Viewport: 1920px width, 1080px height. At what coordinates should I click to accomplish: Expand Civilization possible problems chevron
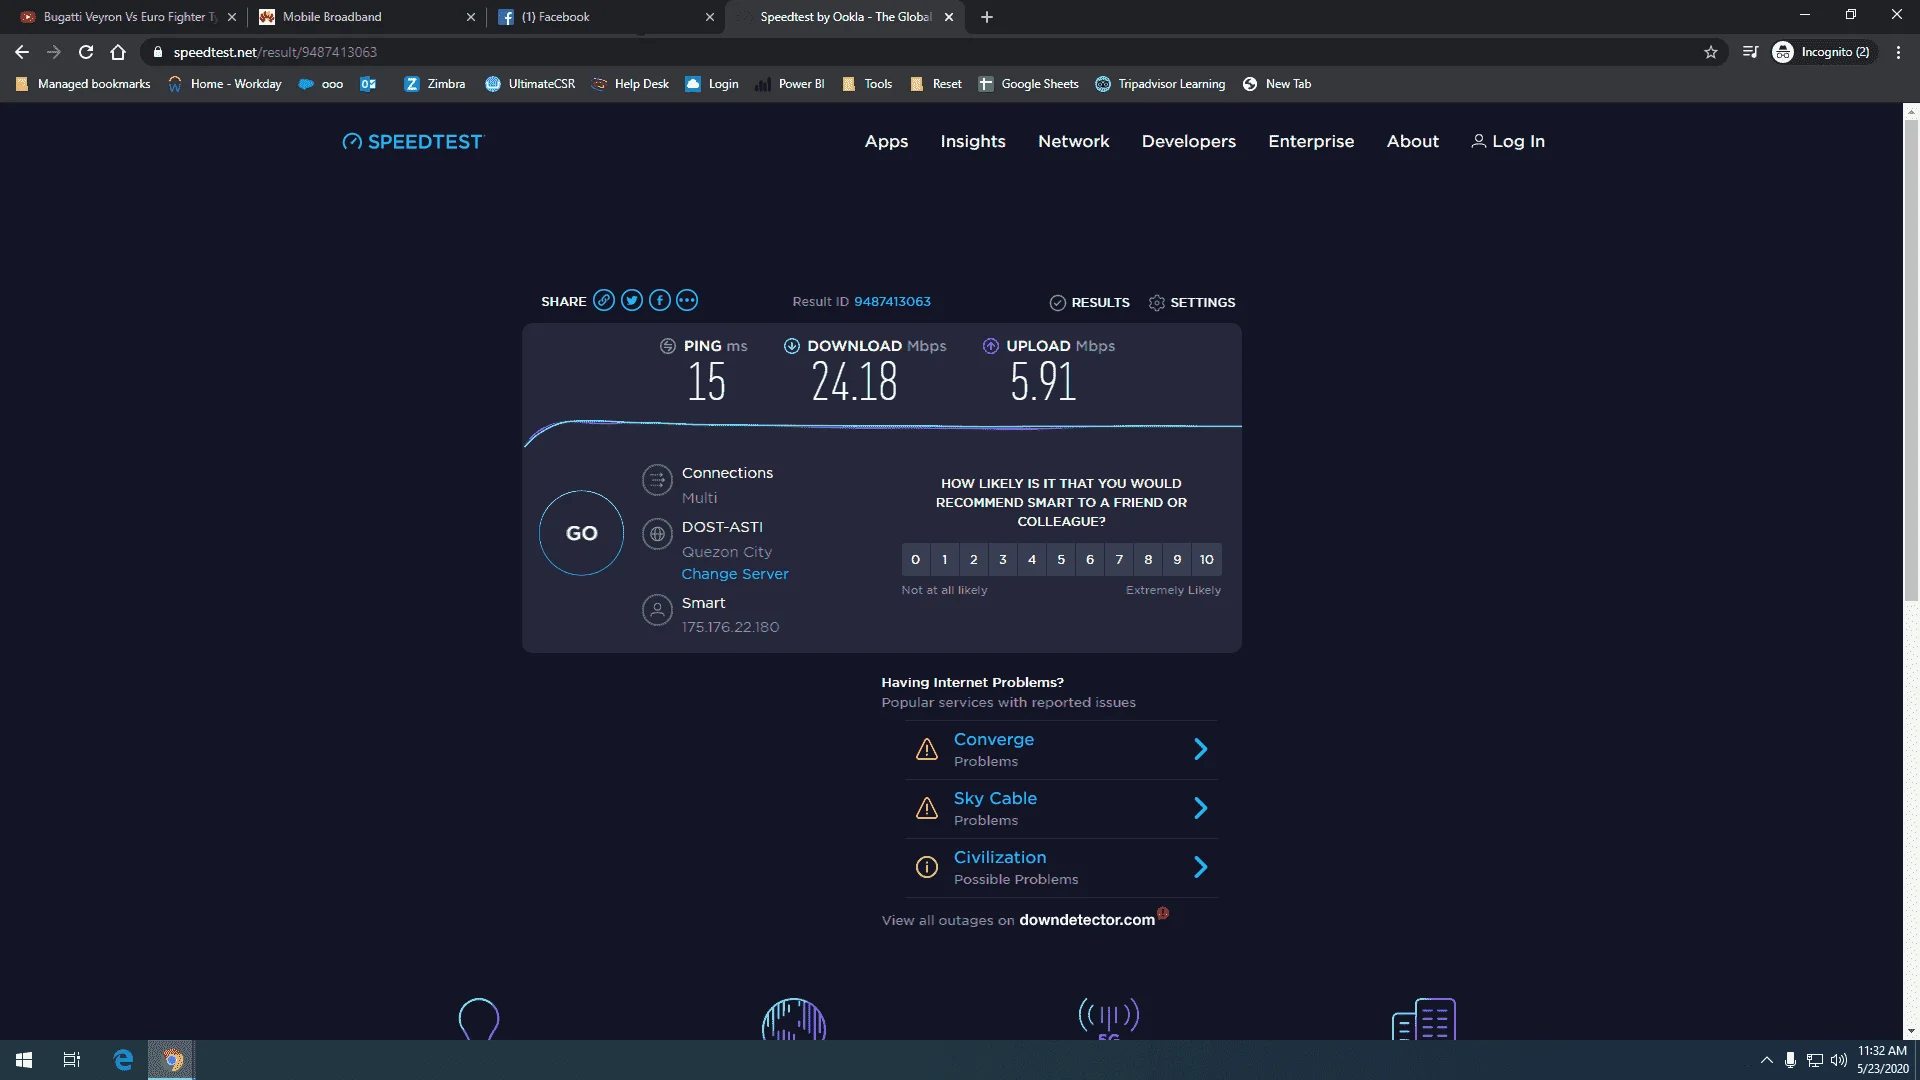point(1201,867)
